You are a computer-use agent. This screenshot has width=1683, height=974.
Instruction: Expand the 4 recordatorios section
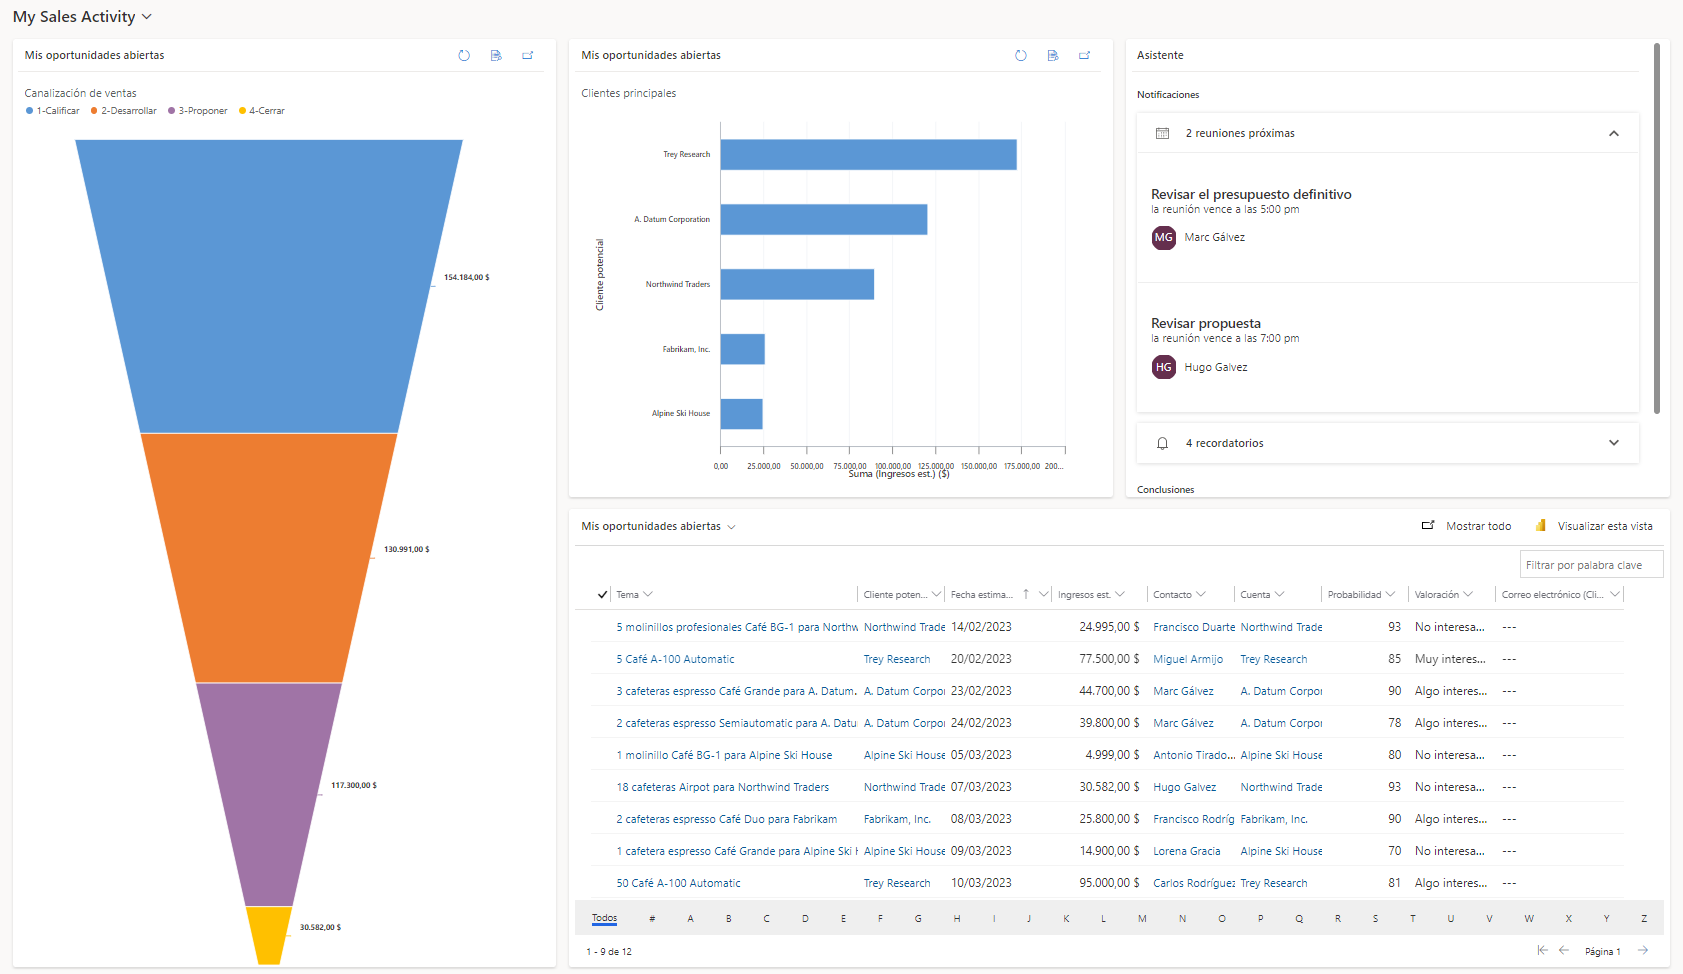pyautogui.click(x=1613, y=443)
